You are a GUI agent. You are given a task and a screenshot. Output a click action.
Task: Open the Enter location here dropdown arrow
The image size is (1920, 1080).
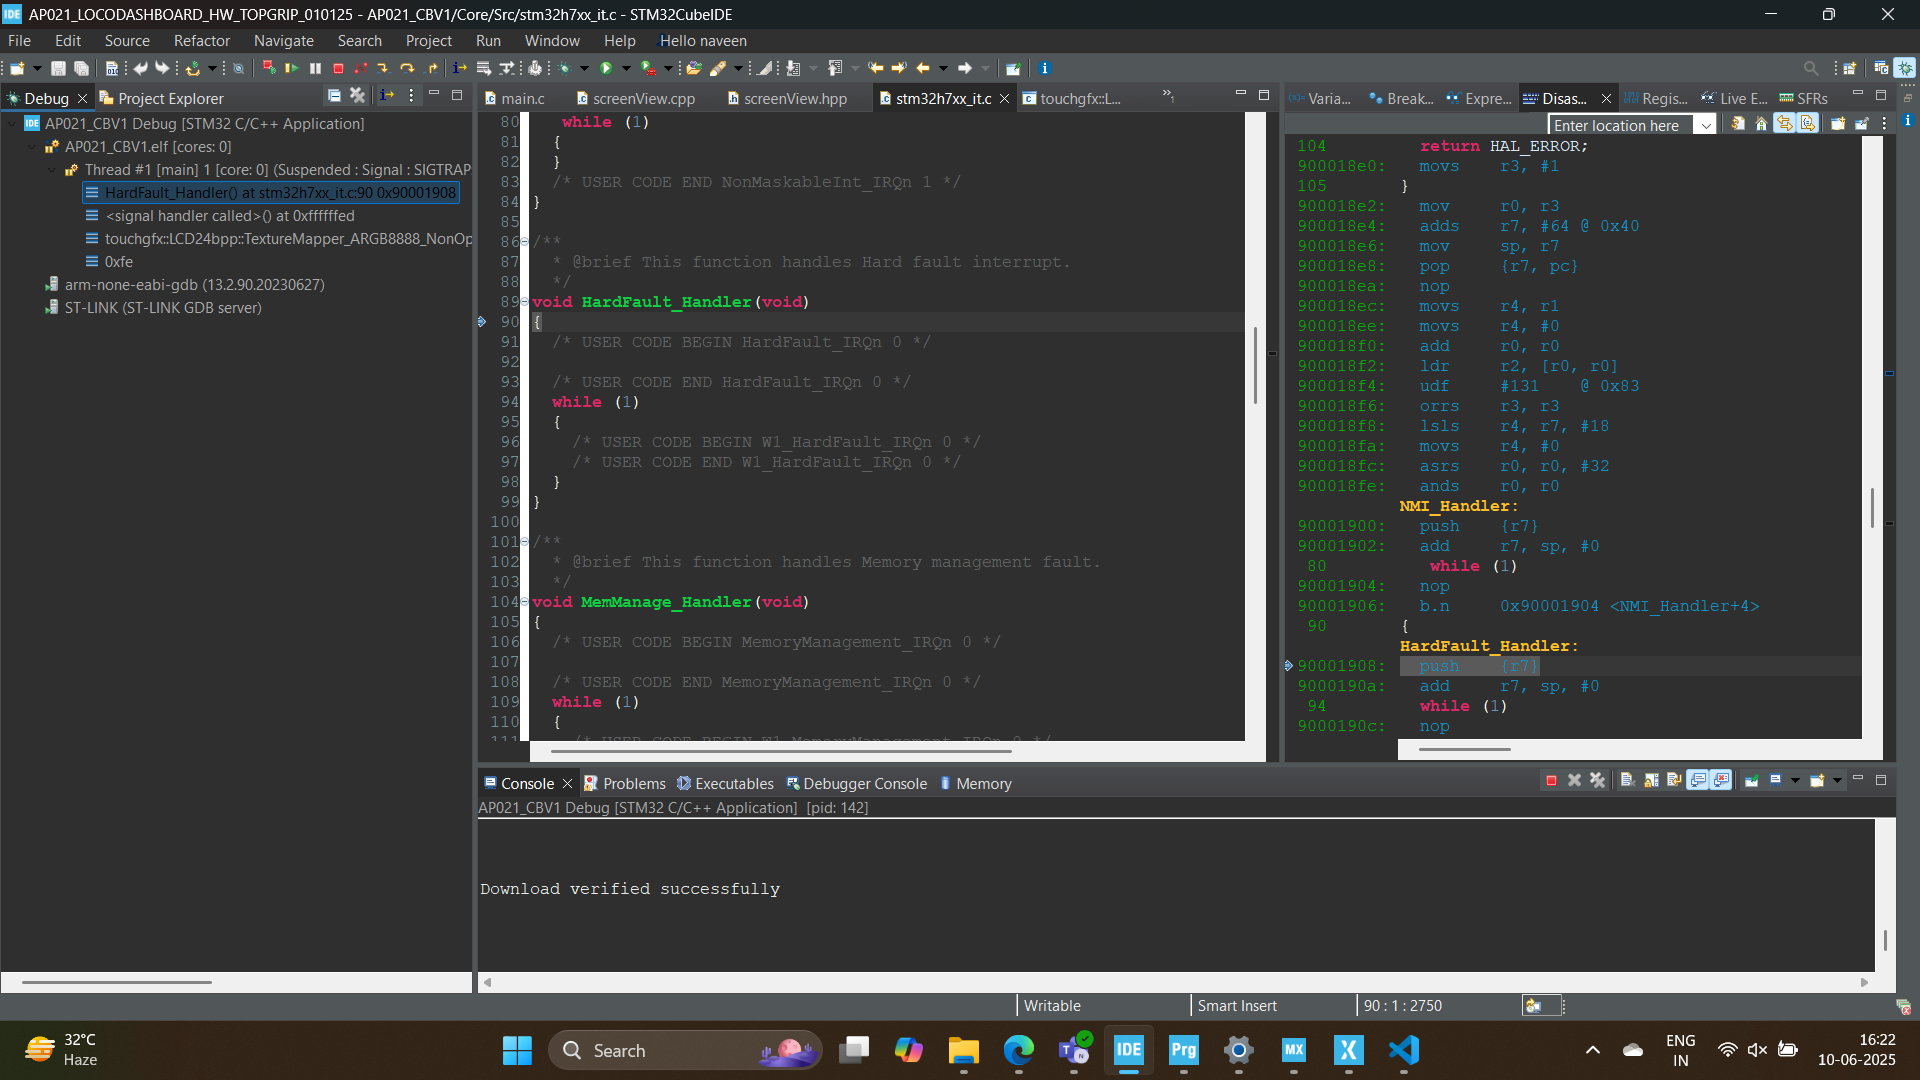[x=1706, y=125]
